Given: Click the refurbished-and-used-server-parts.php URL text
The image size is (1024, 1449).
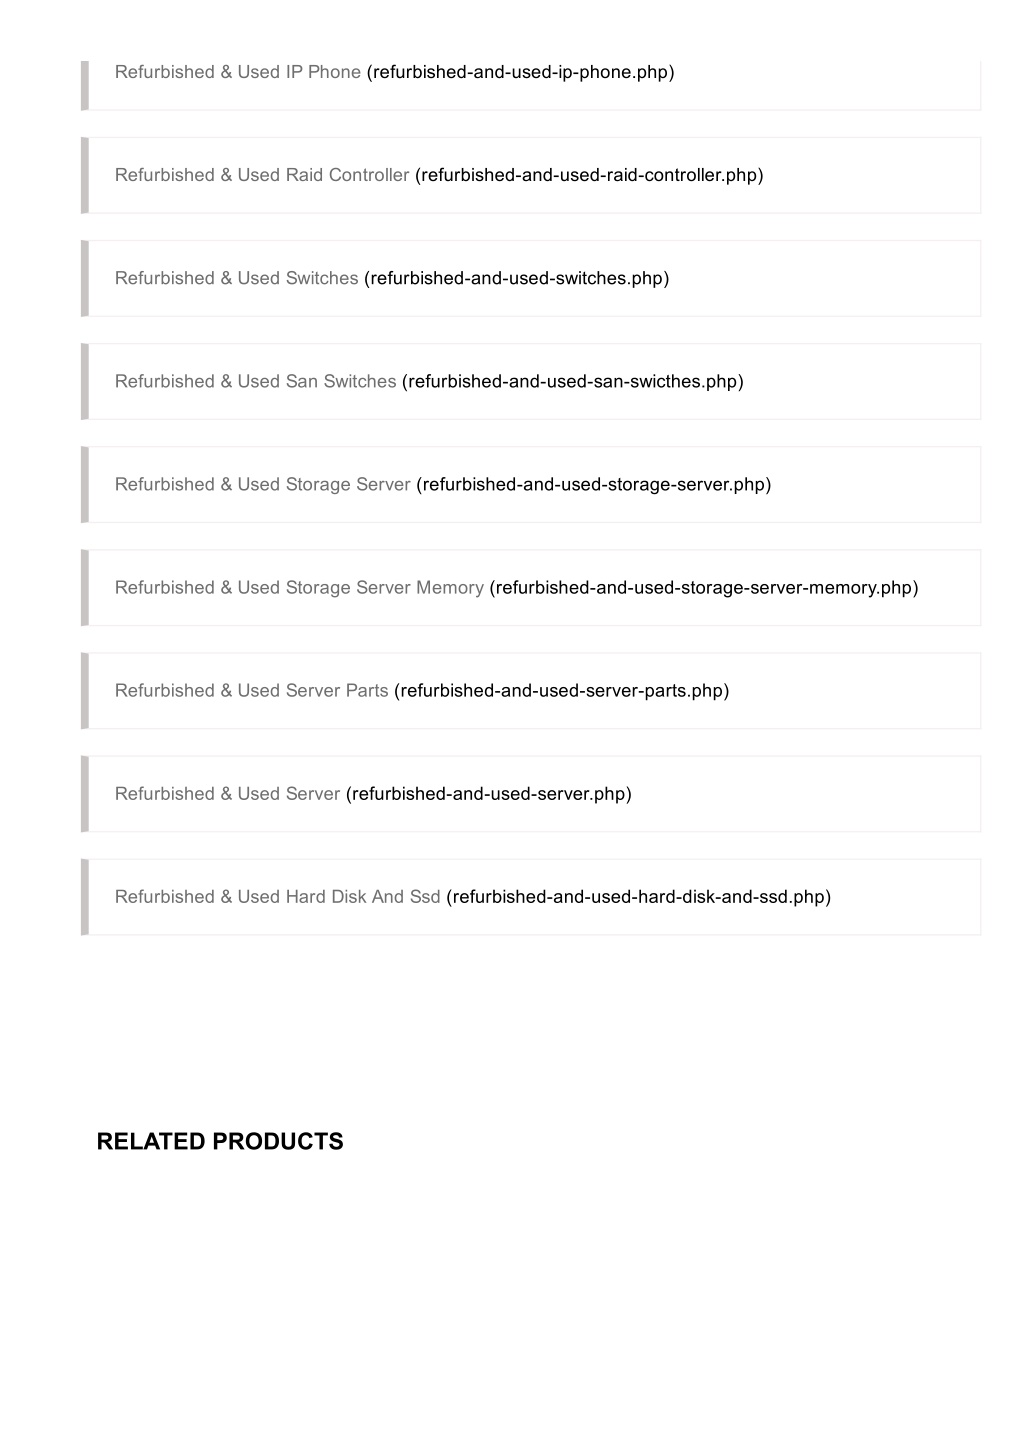Looking at the screenshot, I should [x=562, y=690].
